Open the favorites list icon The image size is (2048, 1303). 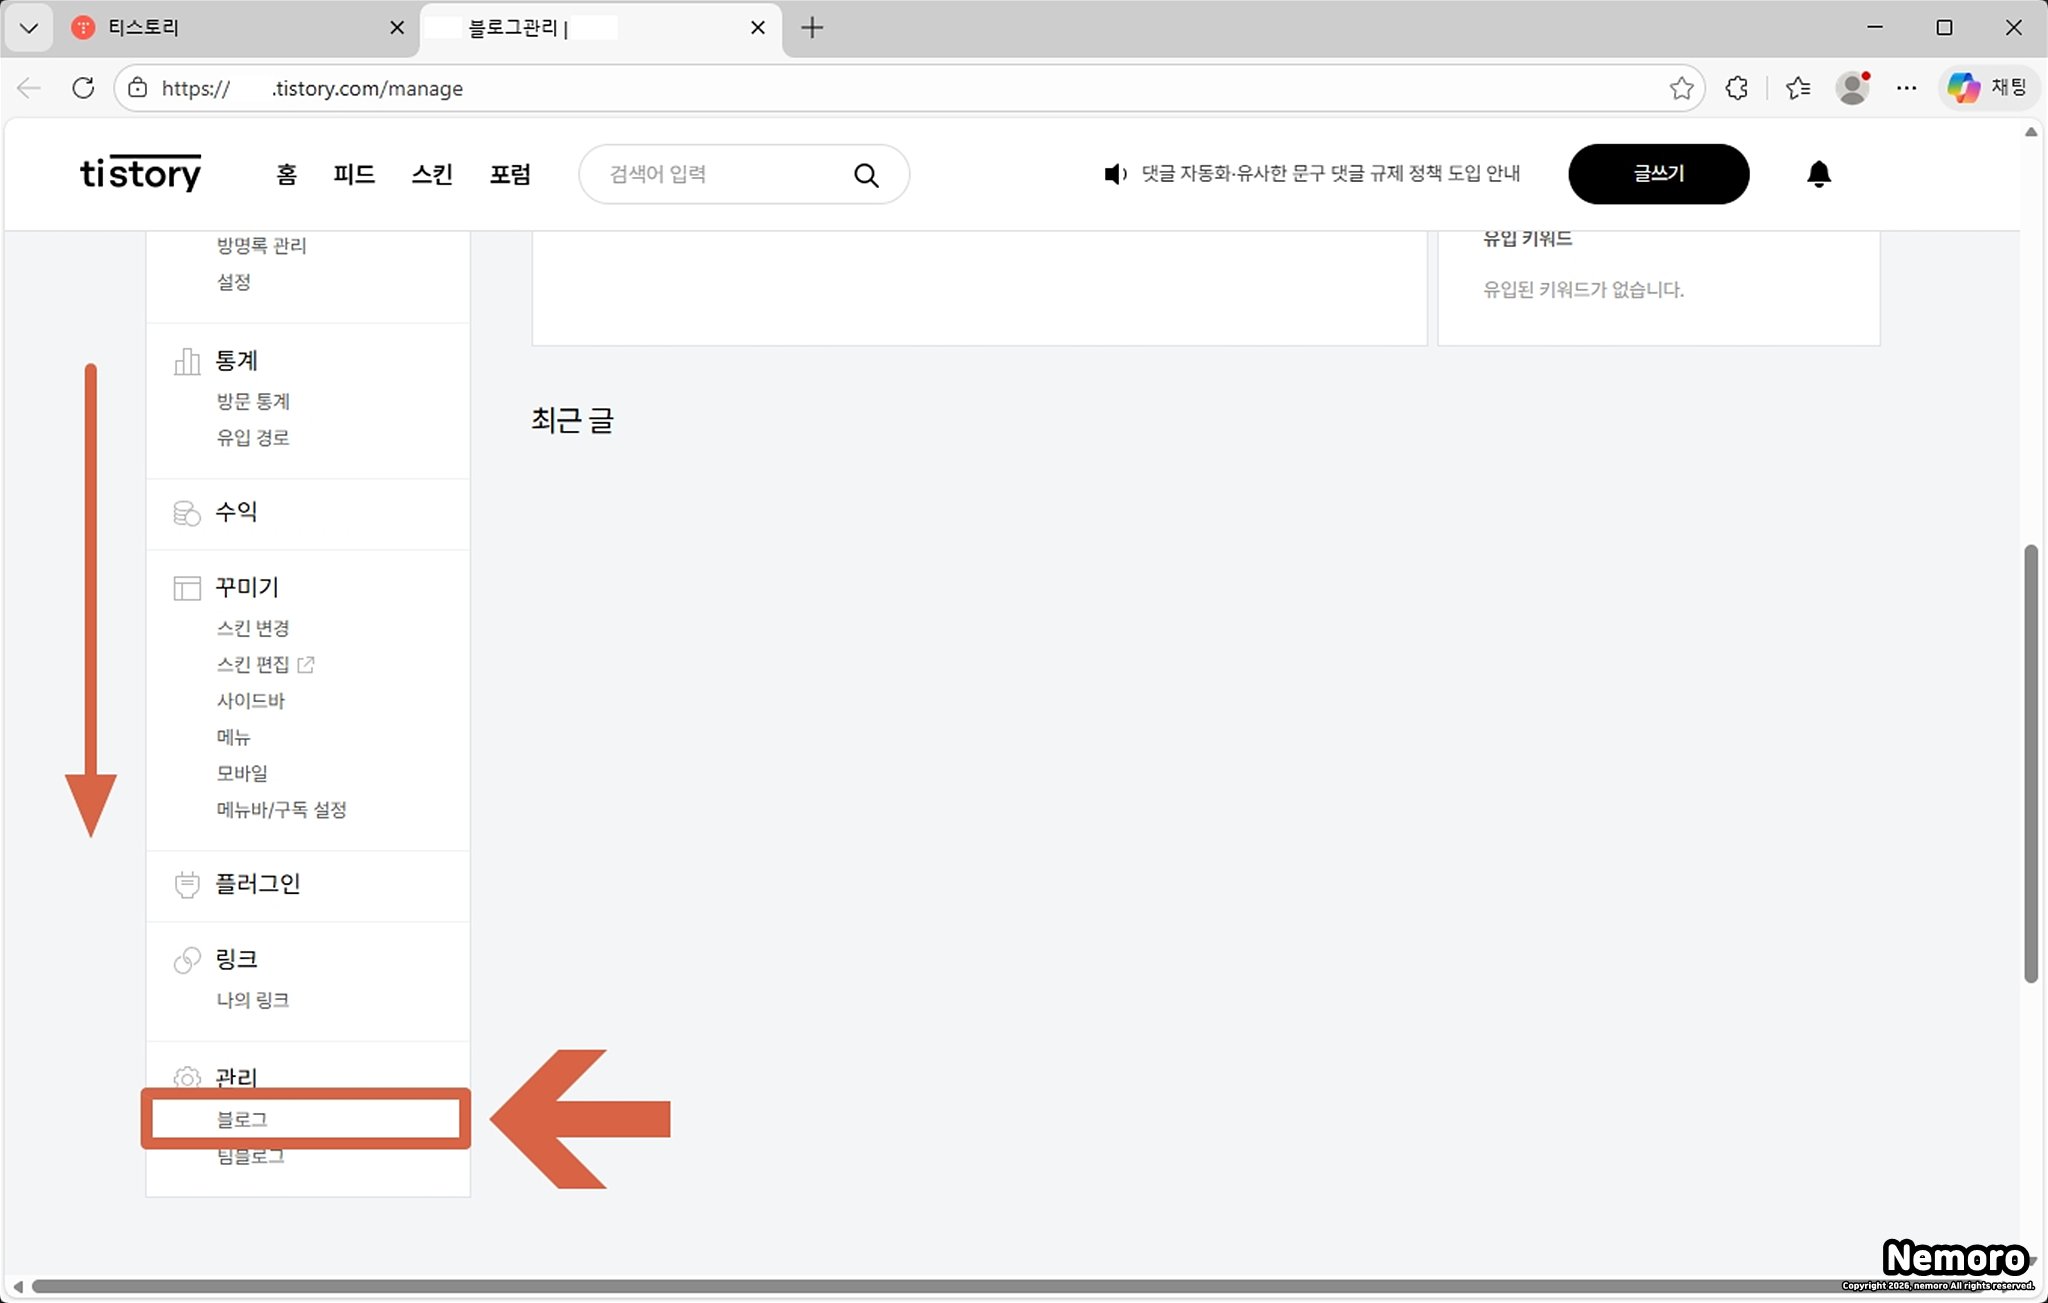(x=1798, y=88)
